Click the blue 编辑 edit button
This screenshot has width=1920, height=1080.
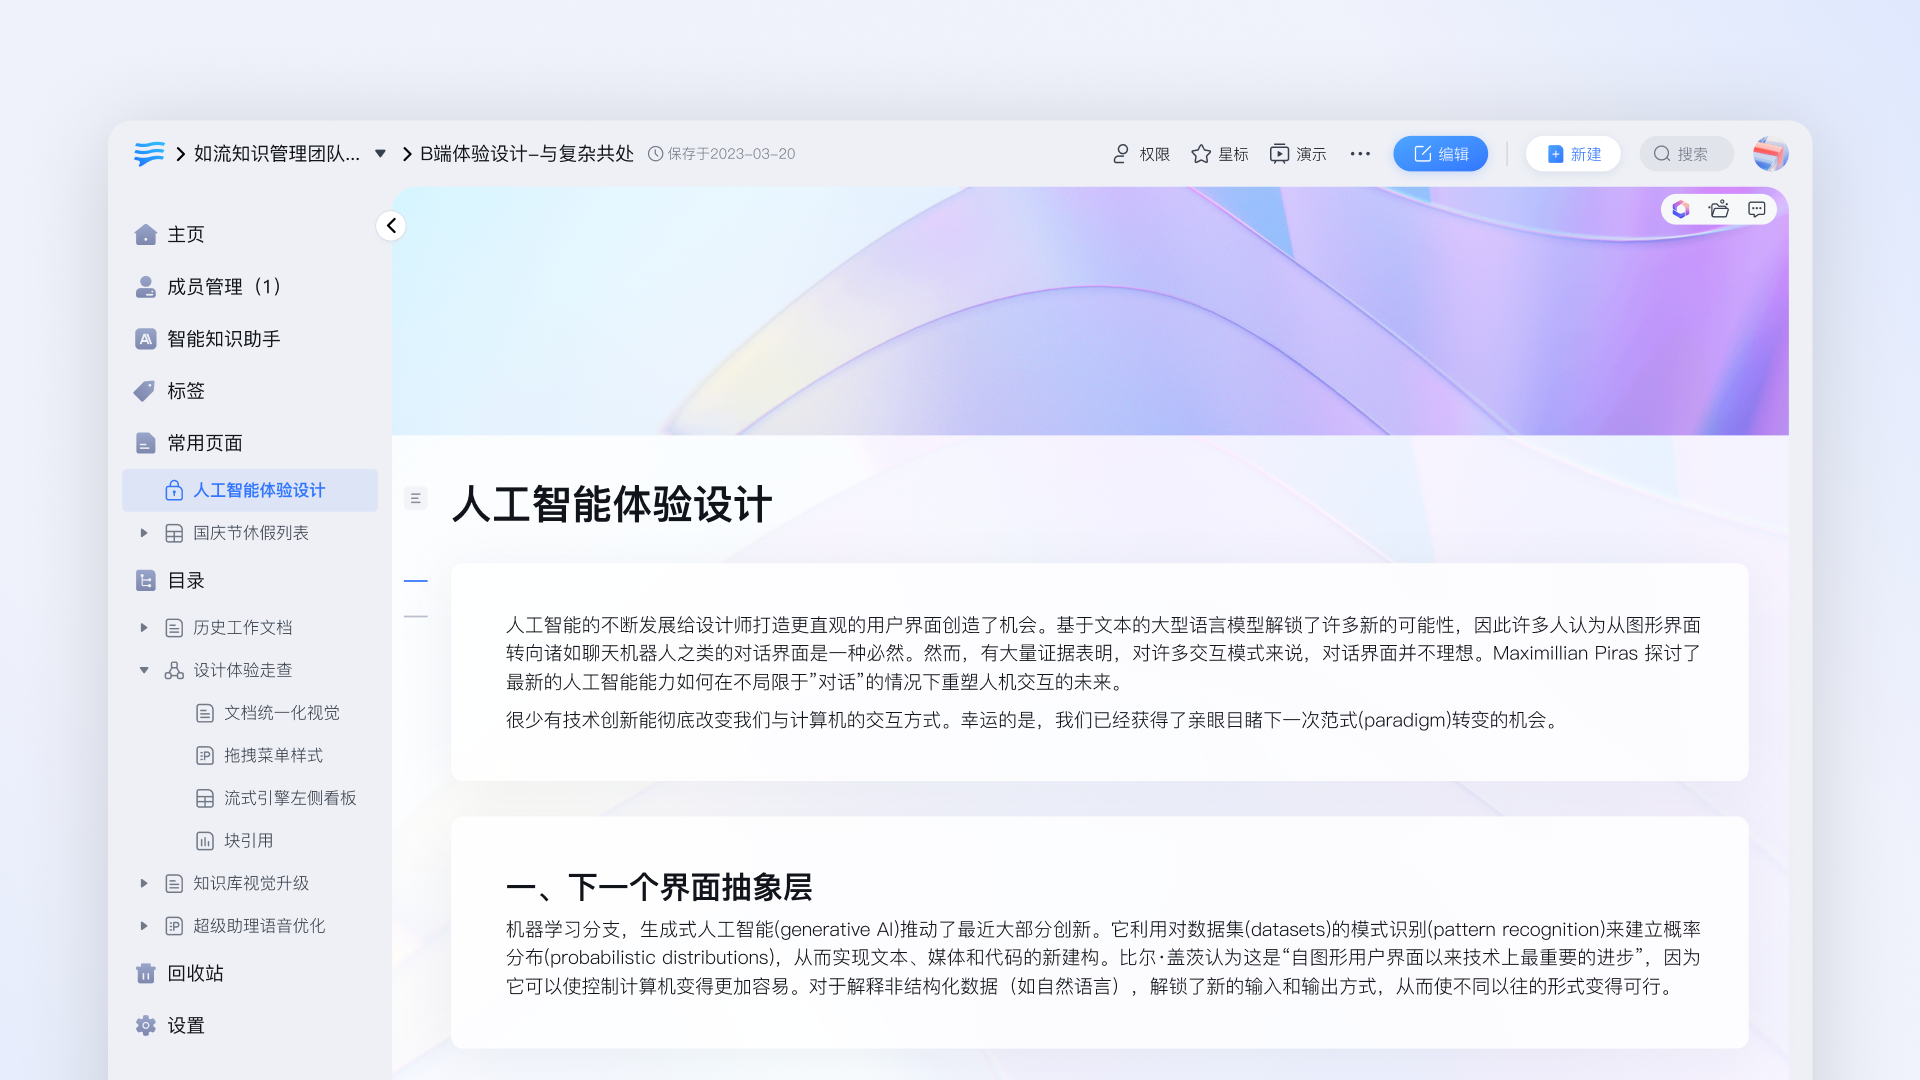pos(1440,154)
